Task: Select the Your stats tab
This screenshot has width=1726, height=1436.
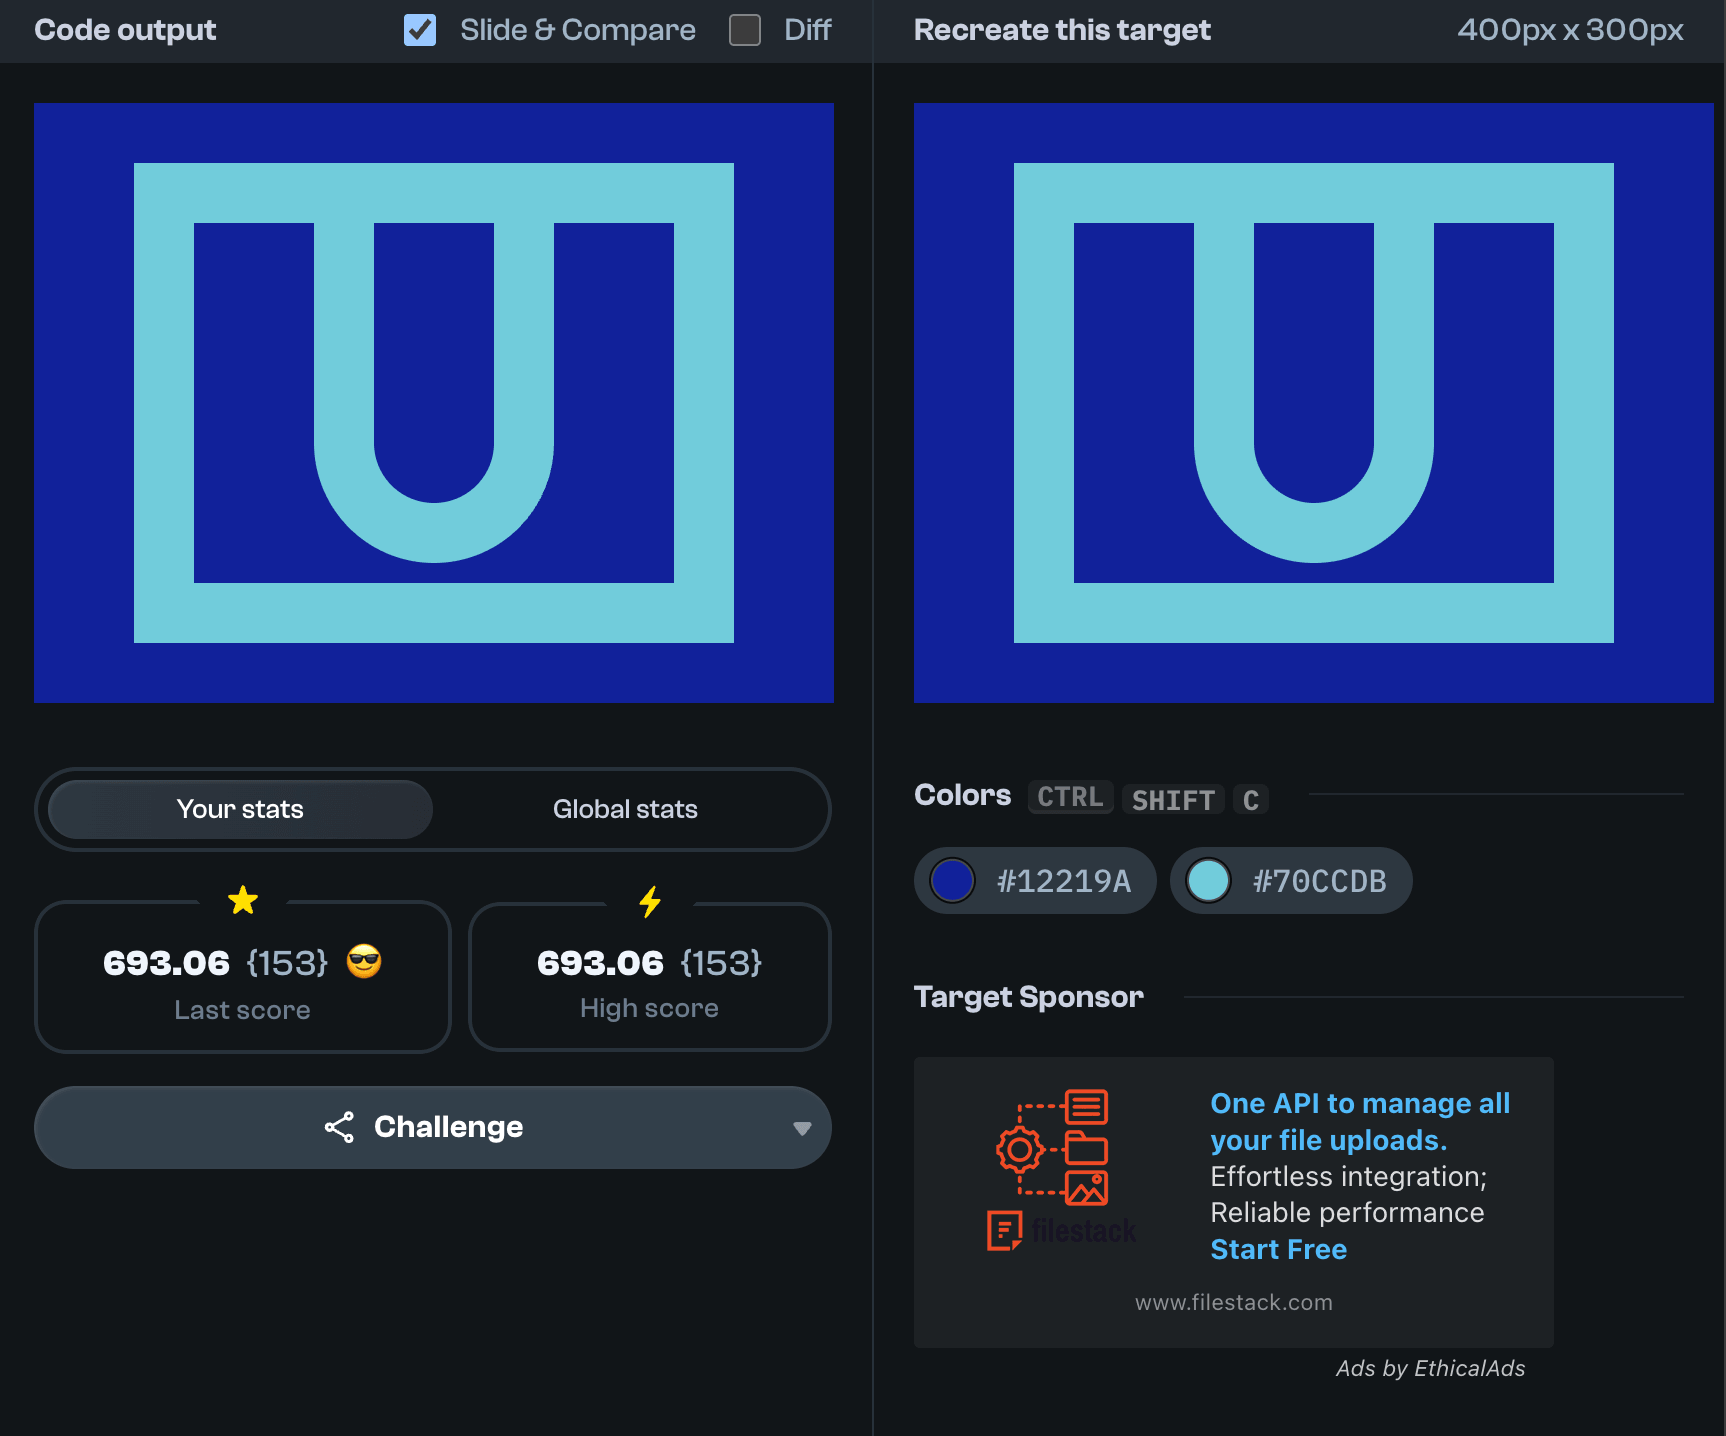Action: click(240, 809)
